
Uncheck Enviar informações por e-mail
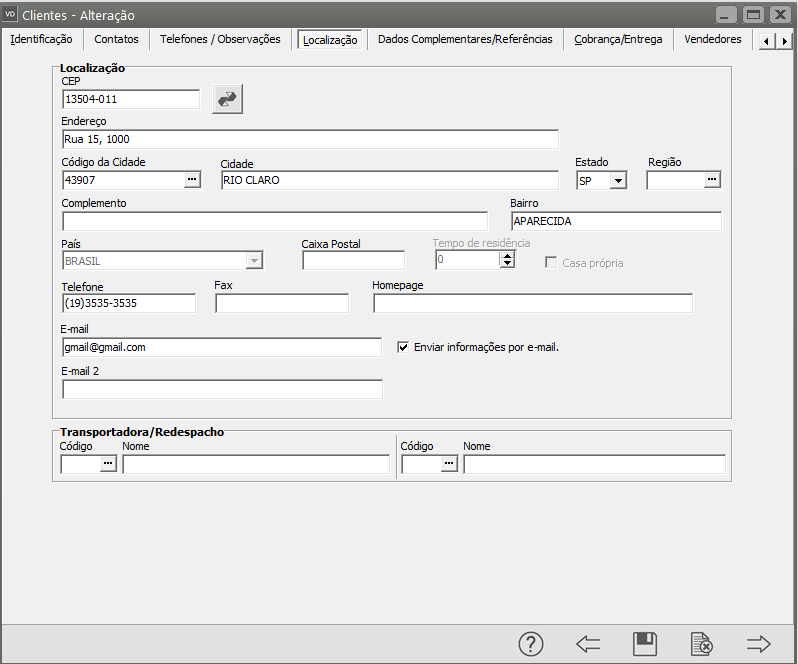tap(404, 347)
